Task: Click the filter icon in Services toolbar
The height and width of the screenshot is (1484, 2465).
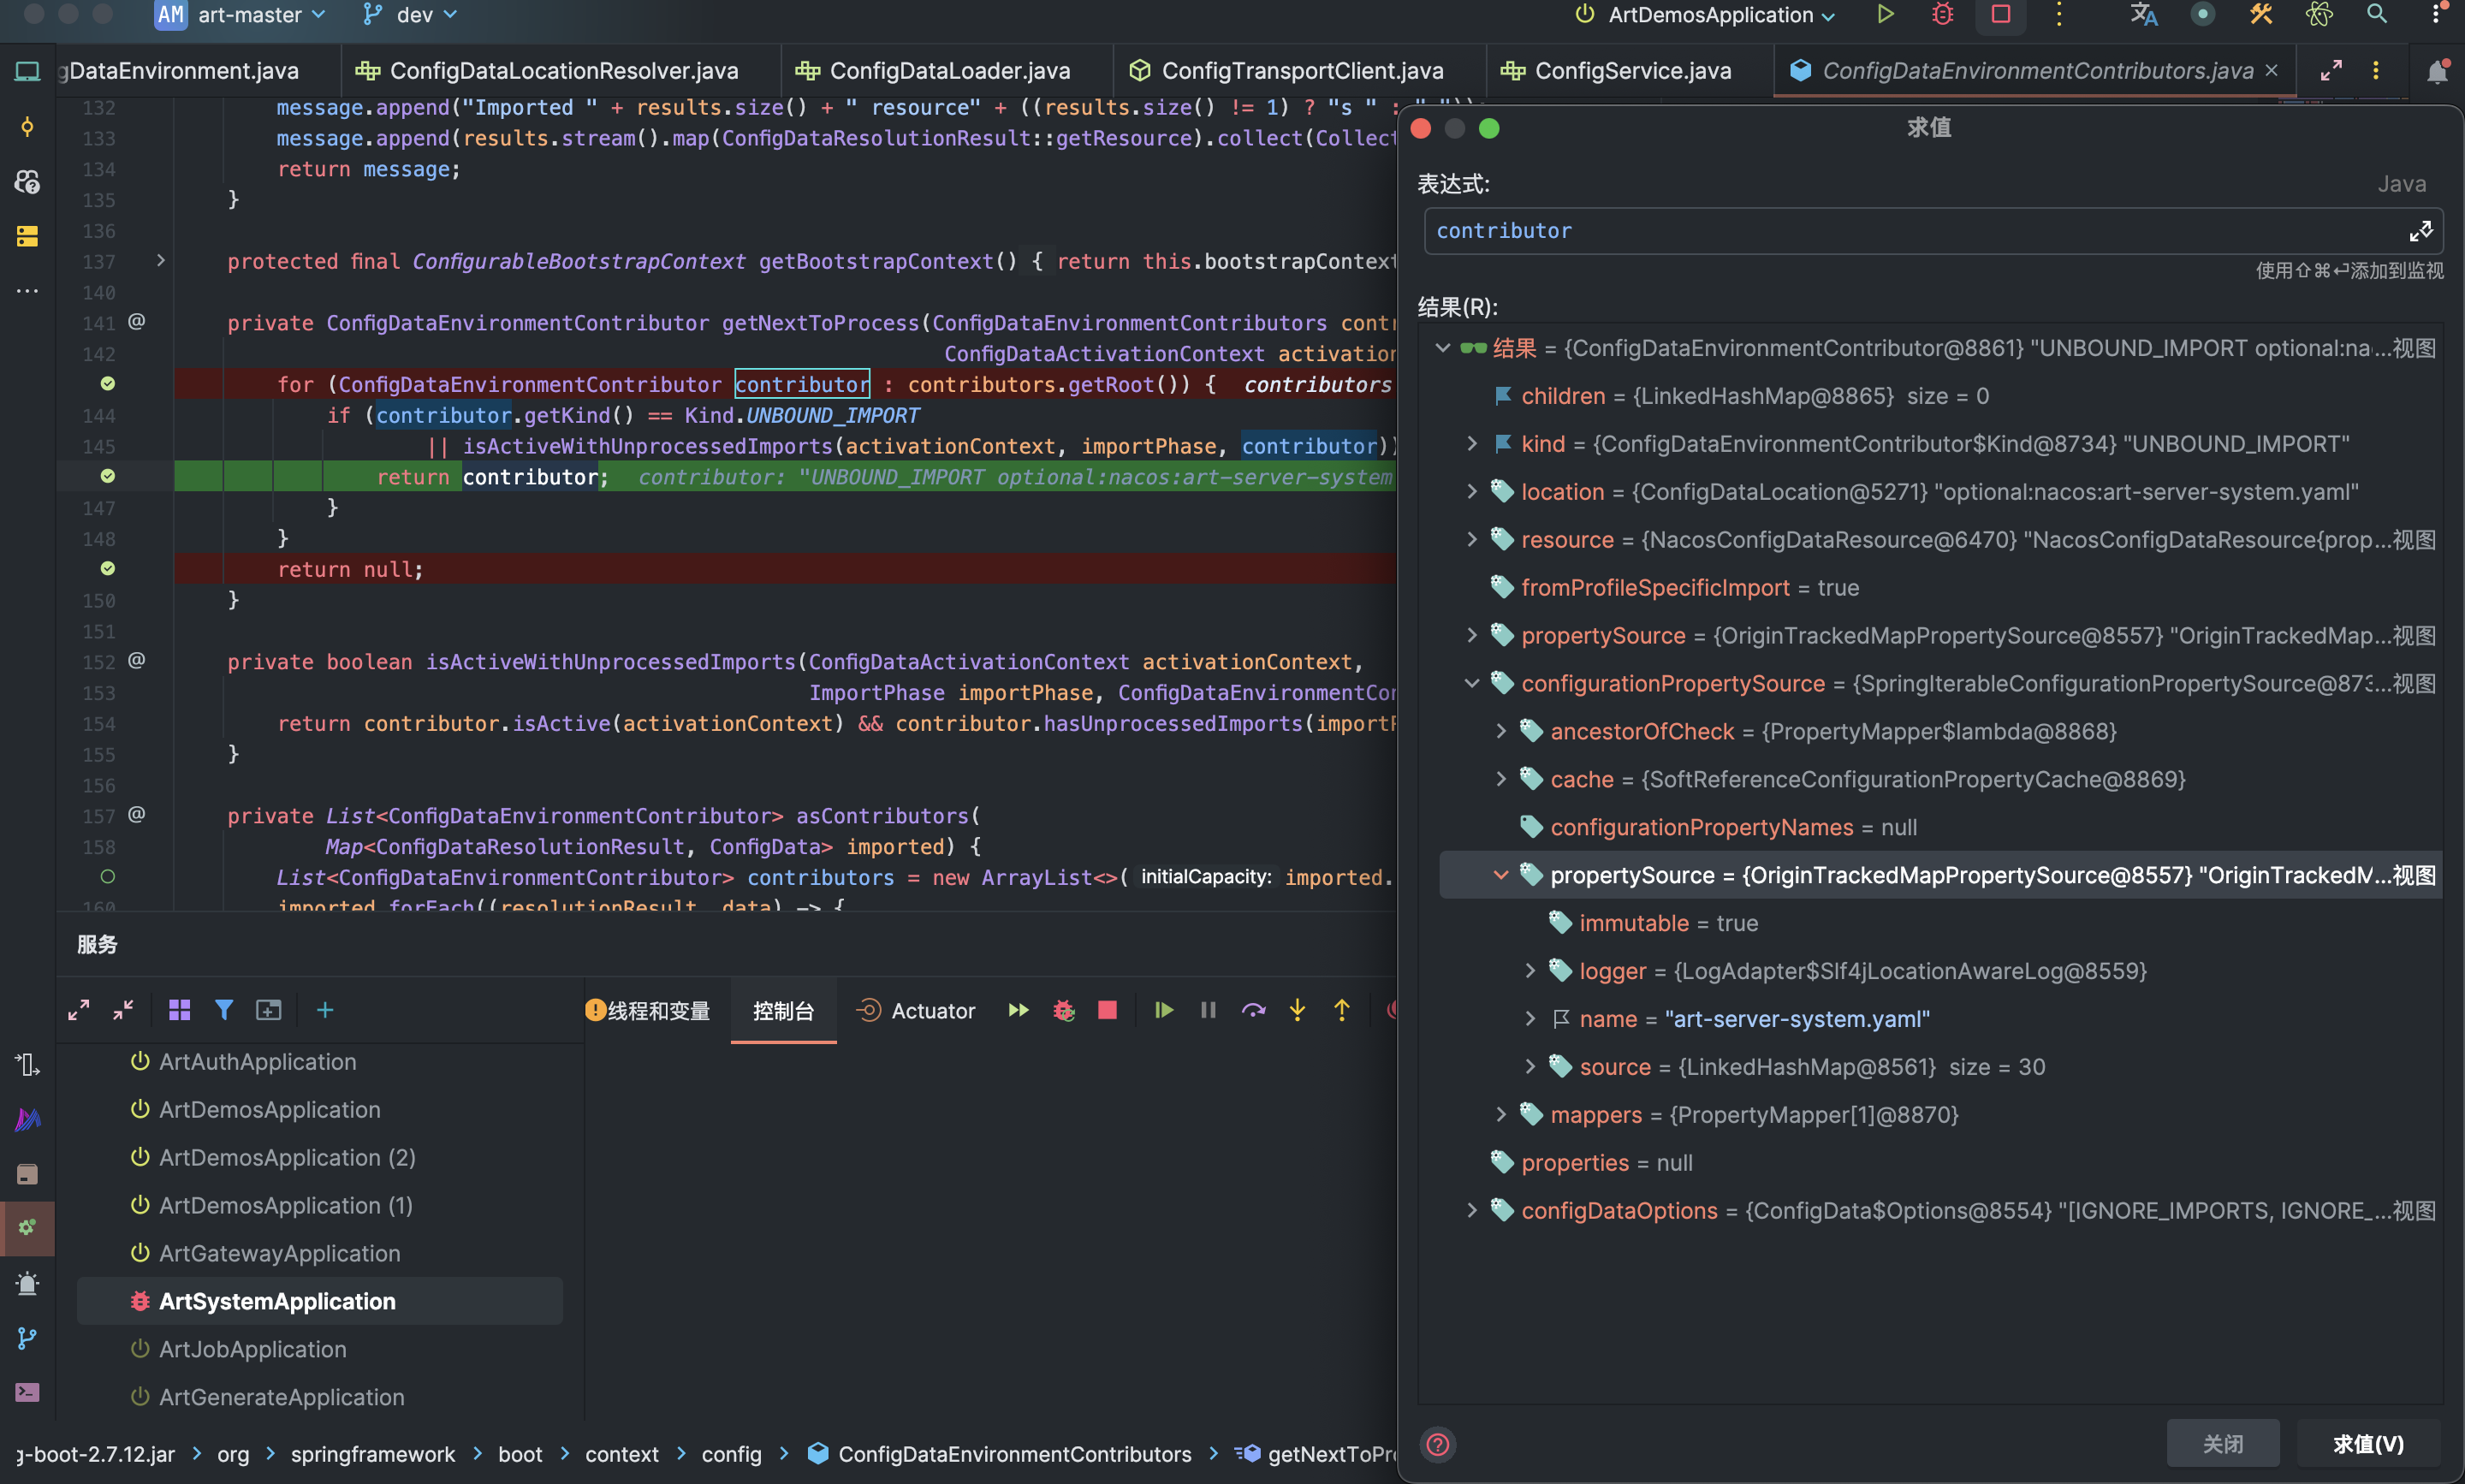Action: pyautogui.click(x=224, y=1010)
